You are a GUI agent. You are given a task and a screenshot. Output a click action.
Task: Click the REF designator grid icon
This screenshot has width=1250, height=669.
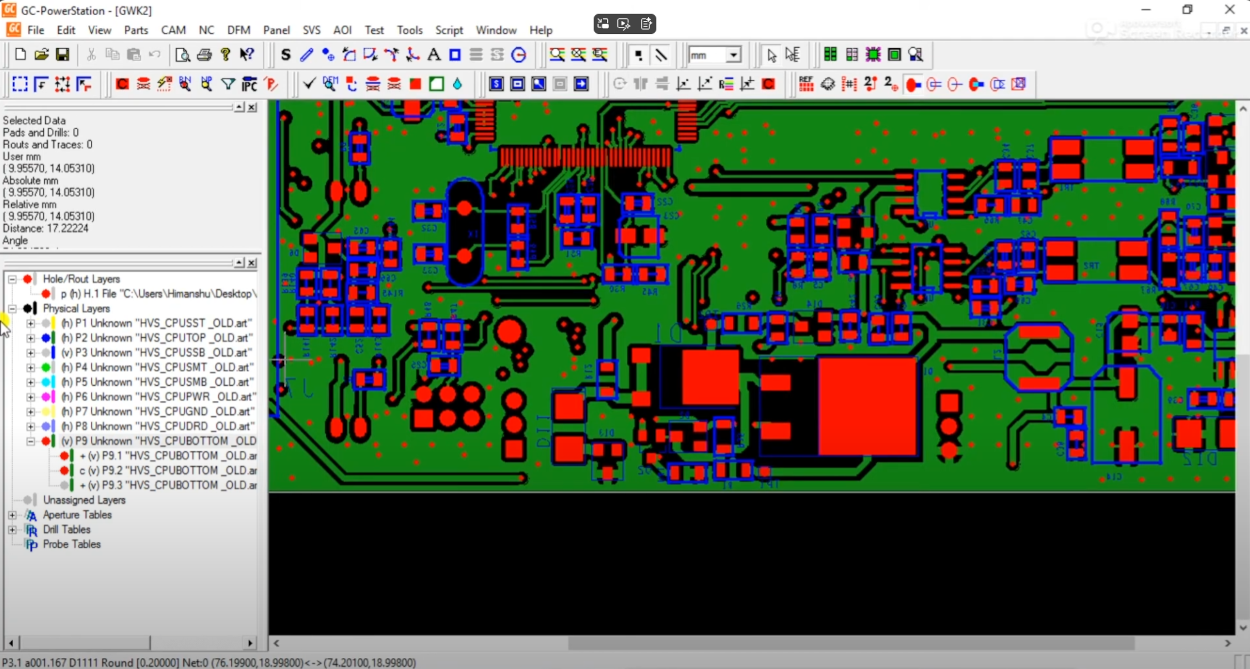[x=806, y=84]
